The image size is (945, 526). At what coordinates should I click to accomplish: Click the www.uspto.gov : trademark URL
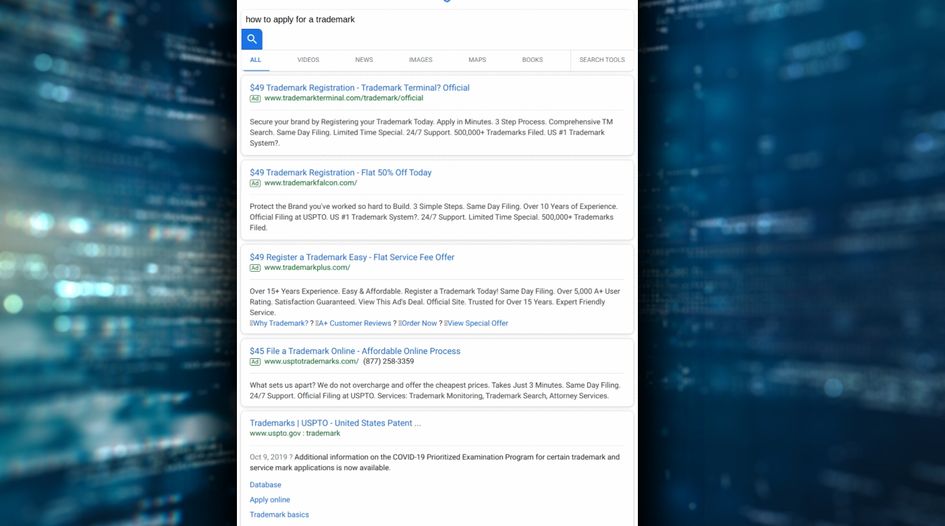pyautogui.click(x=295, y=433)
